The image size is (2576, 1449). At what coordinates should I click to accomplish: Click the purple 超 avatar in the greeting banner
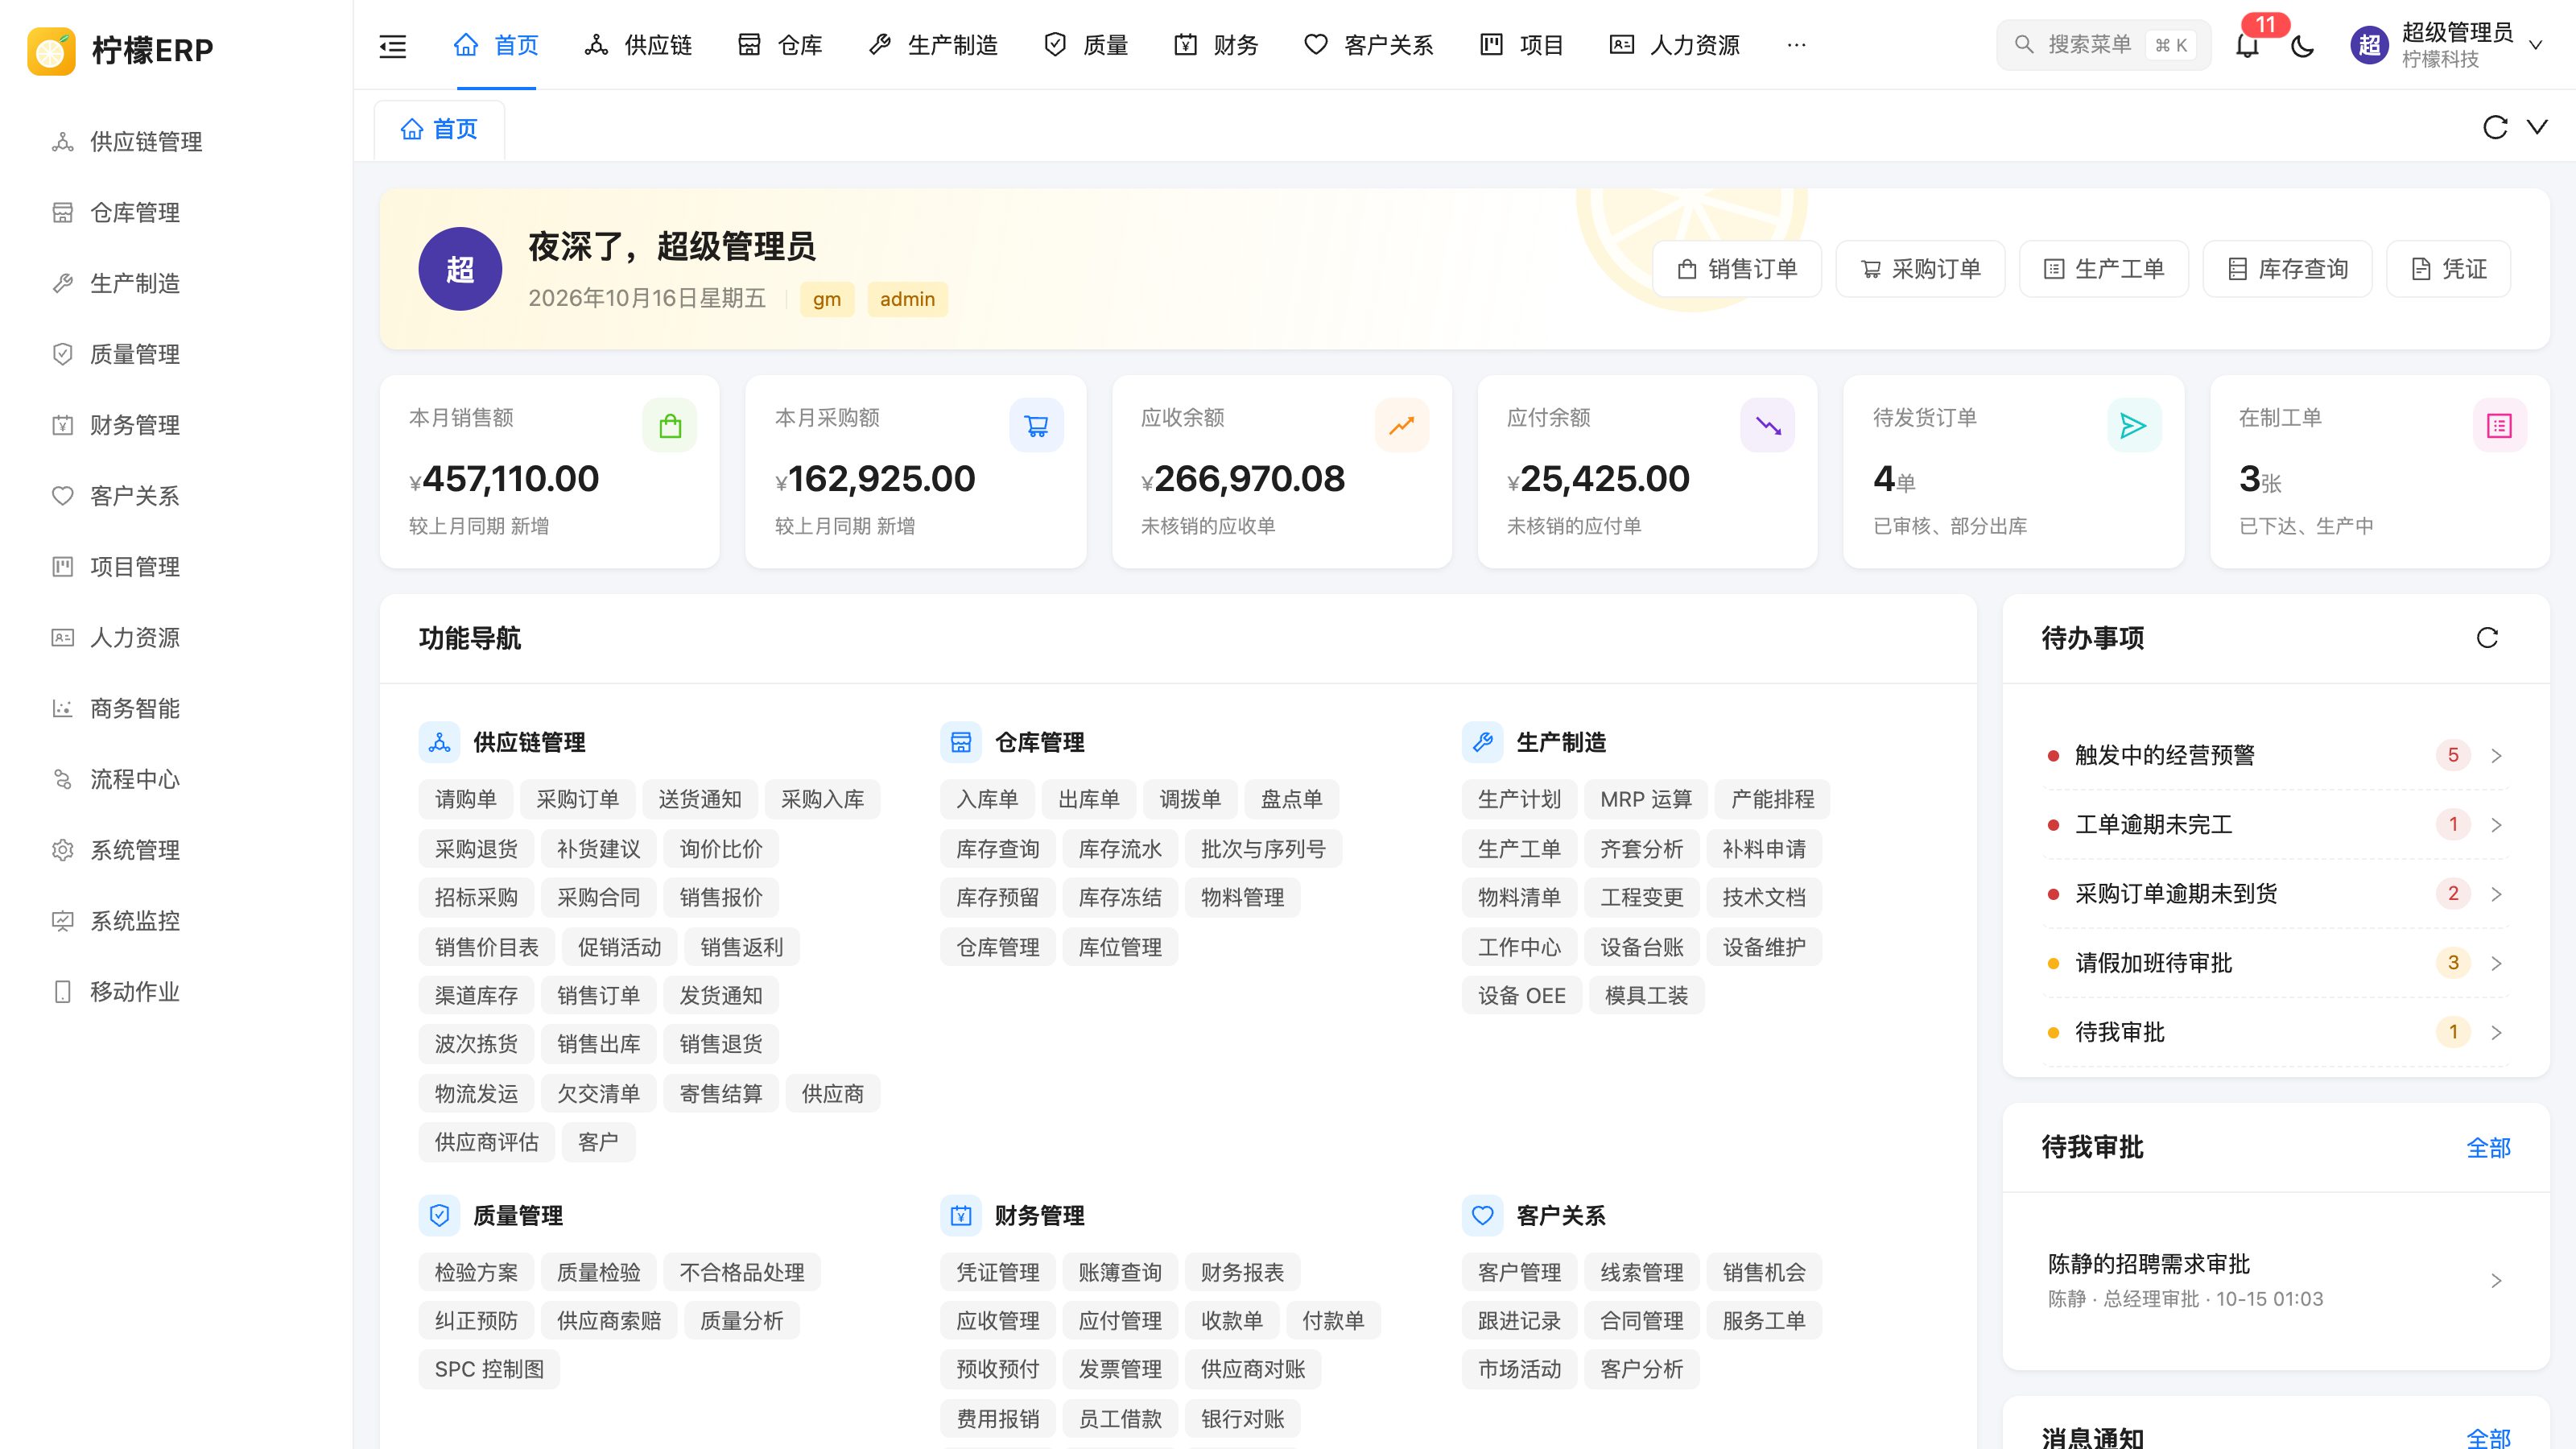click(x=460, y=269)
